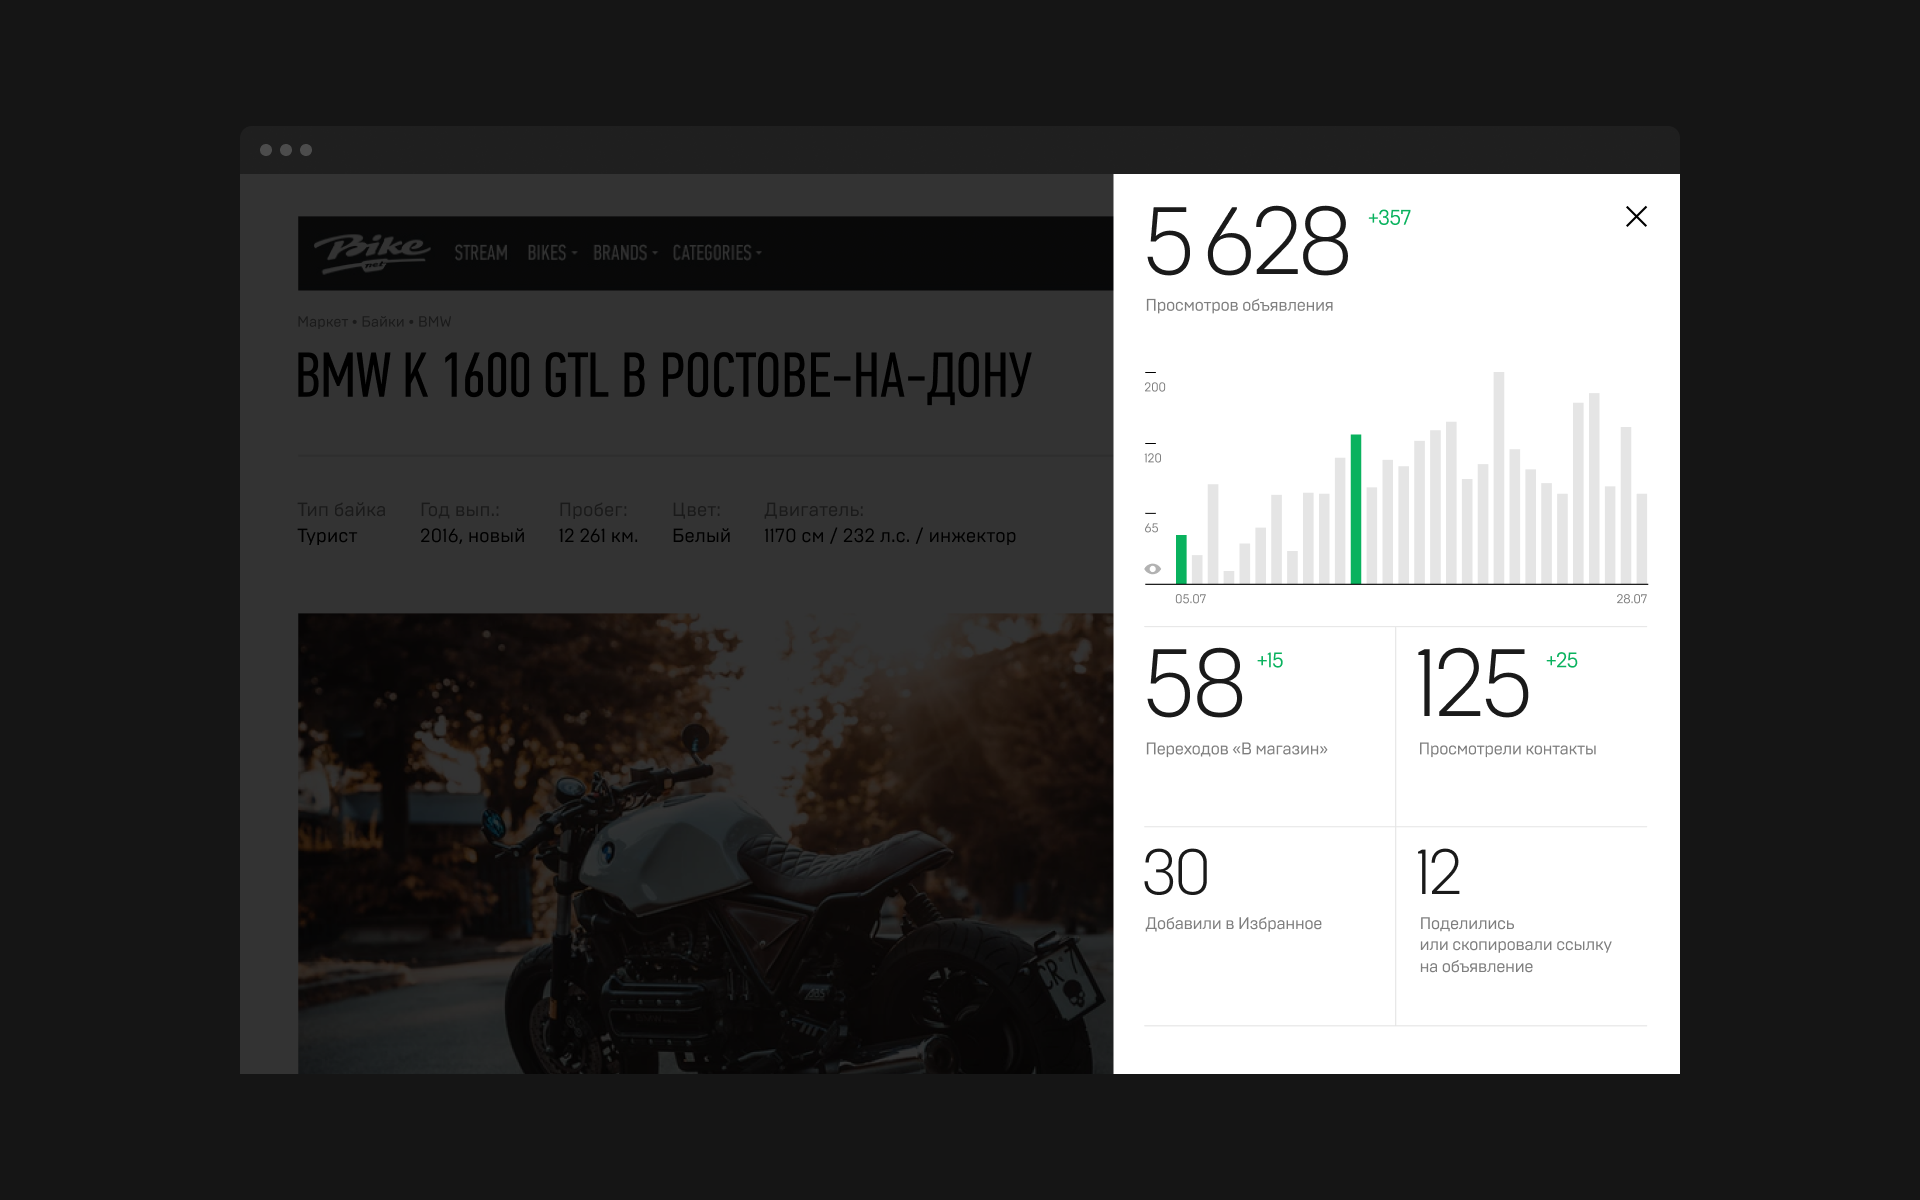Click the middle window control dot

pos(286,150)
